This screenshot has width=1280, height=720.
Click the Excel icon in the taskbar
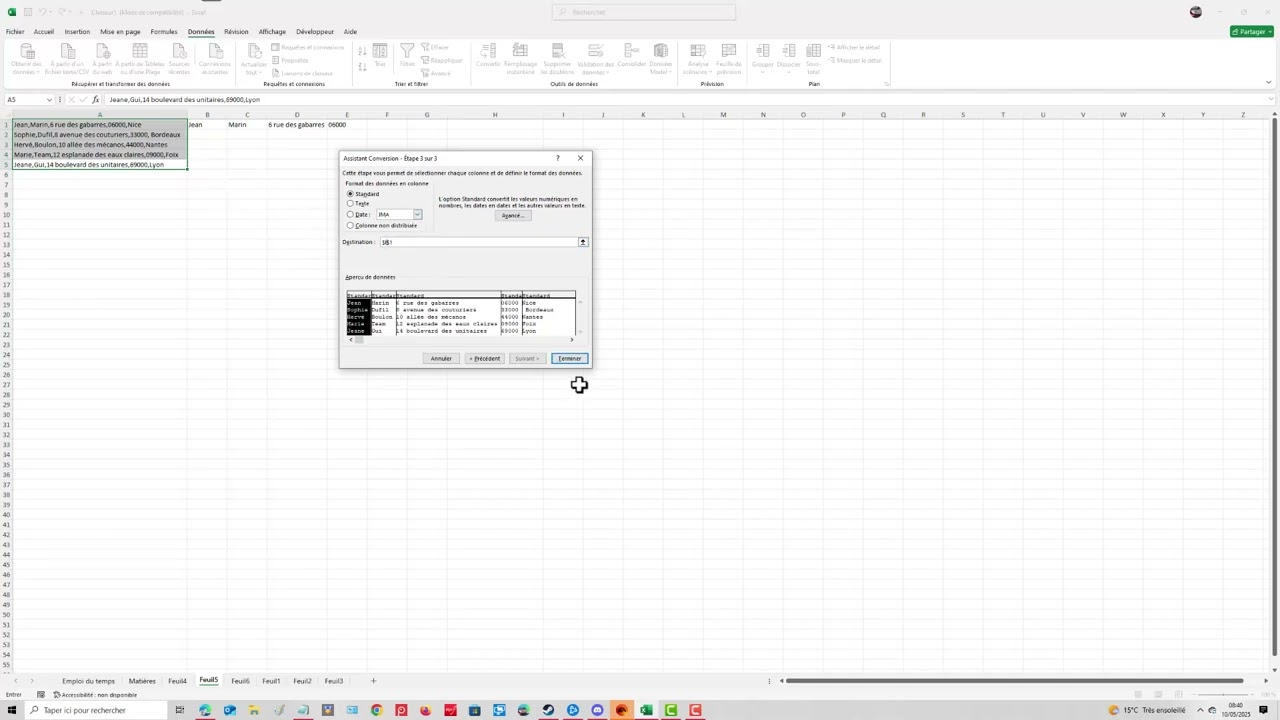[x=646, y=710]
